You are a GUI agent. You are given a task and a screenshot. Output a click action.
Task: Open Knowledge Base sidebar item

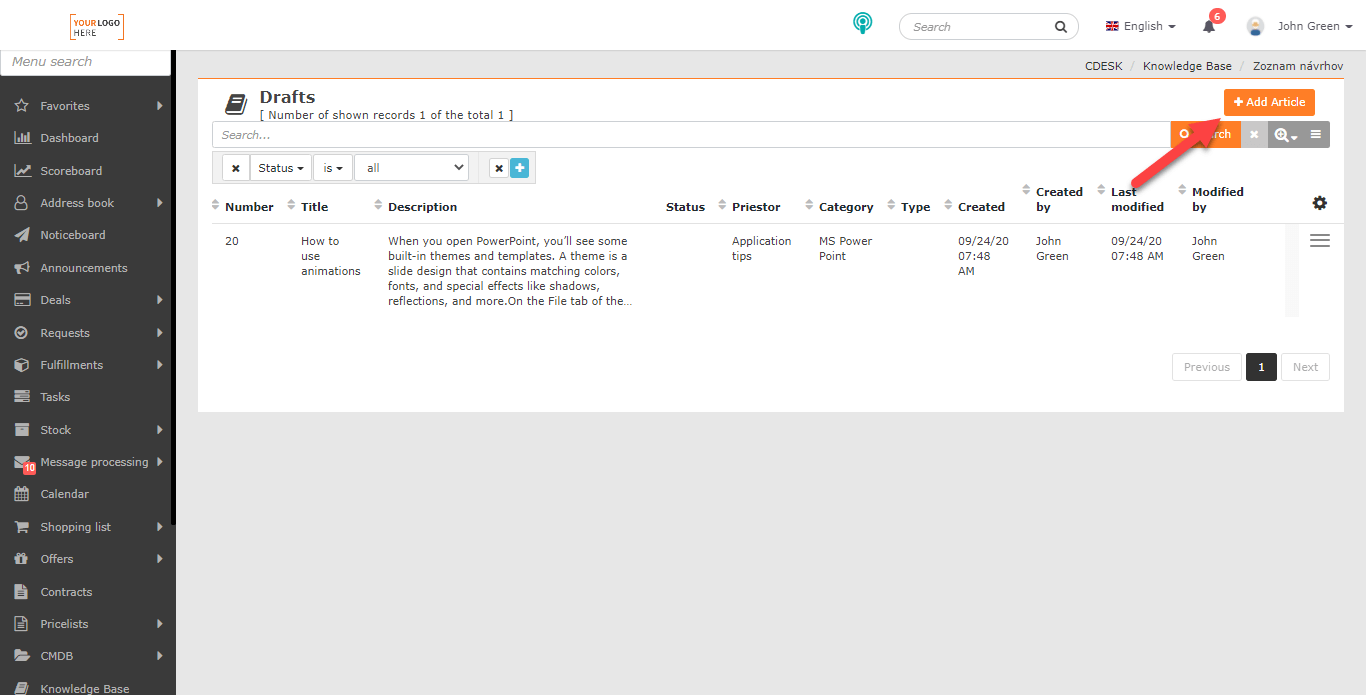click(84, 688)
